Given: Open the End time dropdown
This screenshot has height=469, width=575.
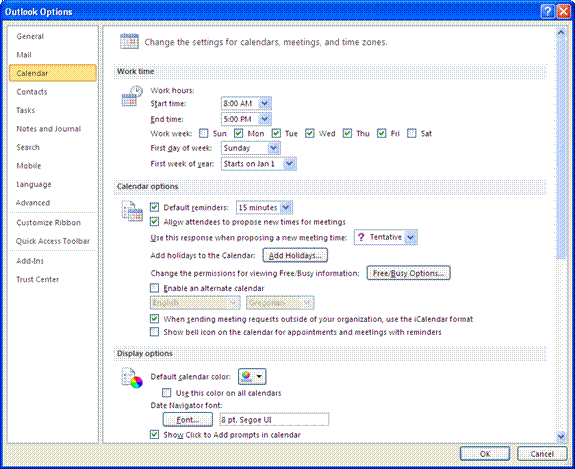Looking at the screenshot, I should (x=246, y=119).
